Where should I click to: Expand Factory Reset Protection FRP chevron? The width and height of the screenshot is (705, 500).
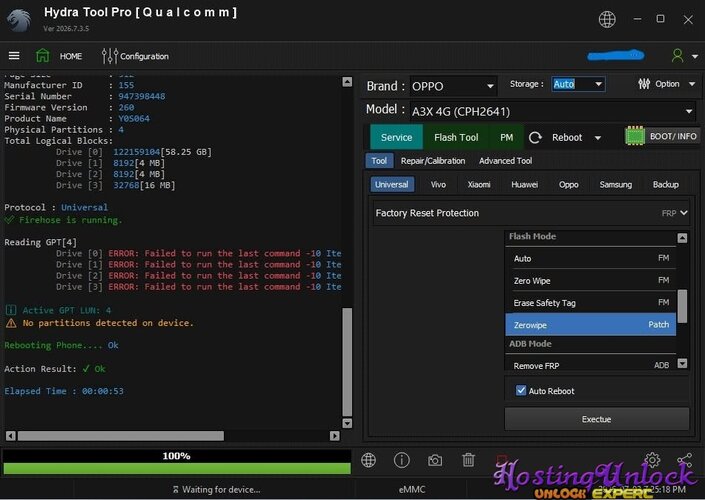[684, 213]
